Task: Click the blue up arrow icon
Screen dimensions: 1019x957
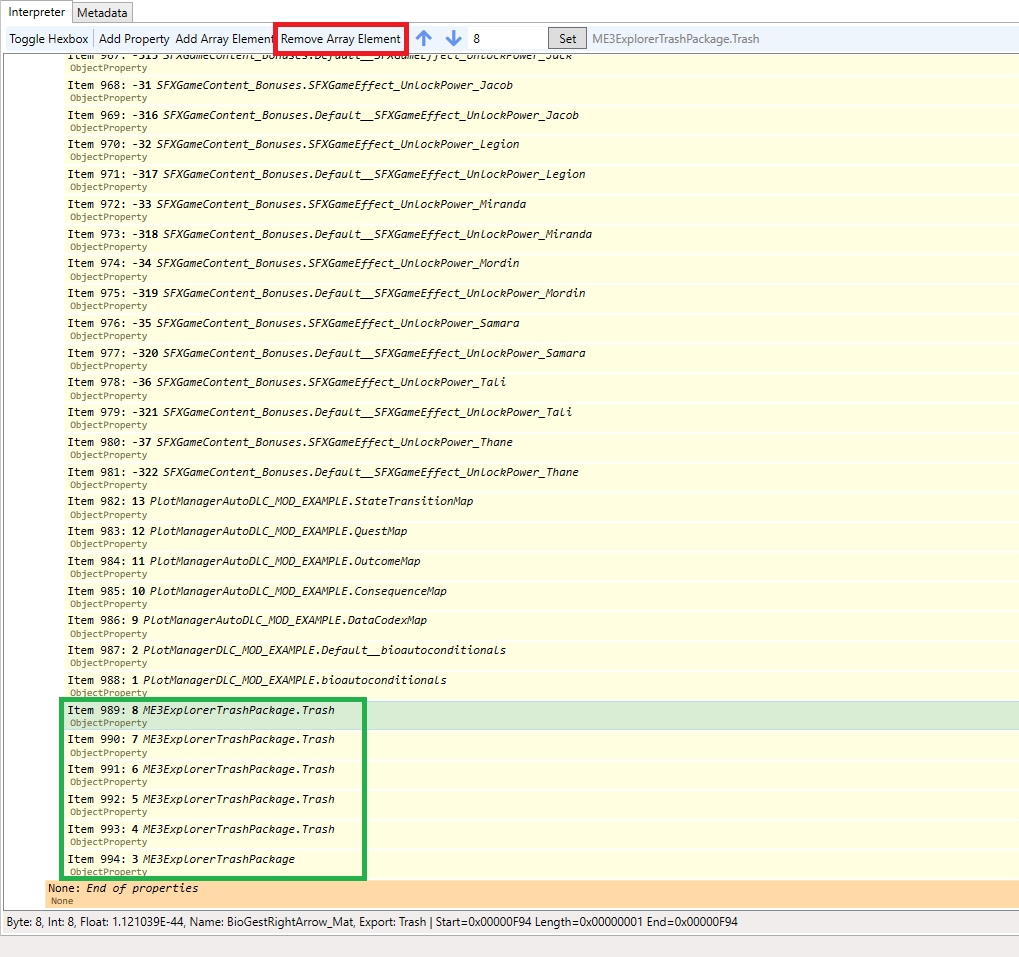Action: pyautogui.click(x=424, y=38)
